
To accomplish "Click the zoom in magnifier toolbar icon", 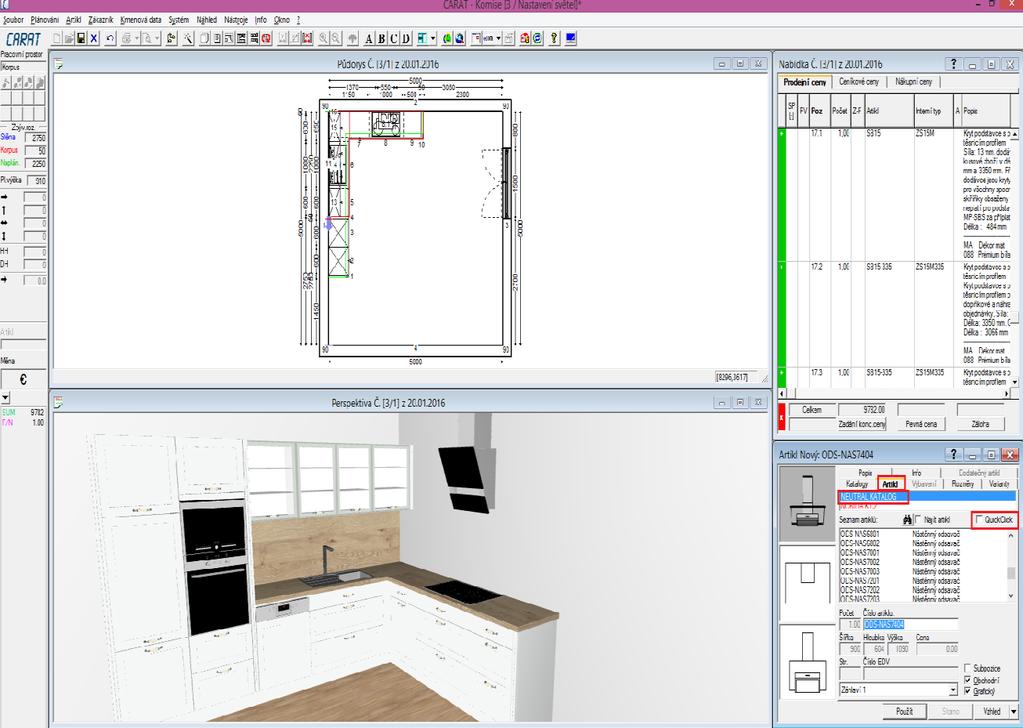I will pyautogui.click(x=323, y=38).
